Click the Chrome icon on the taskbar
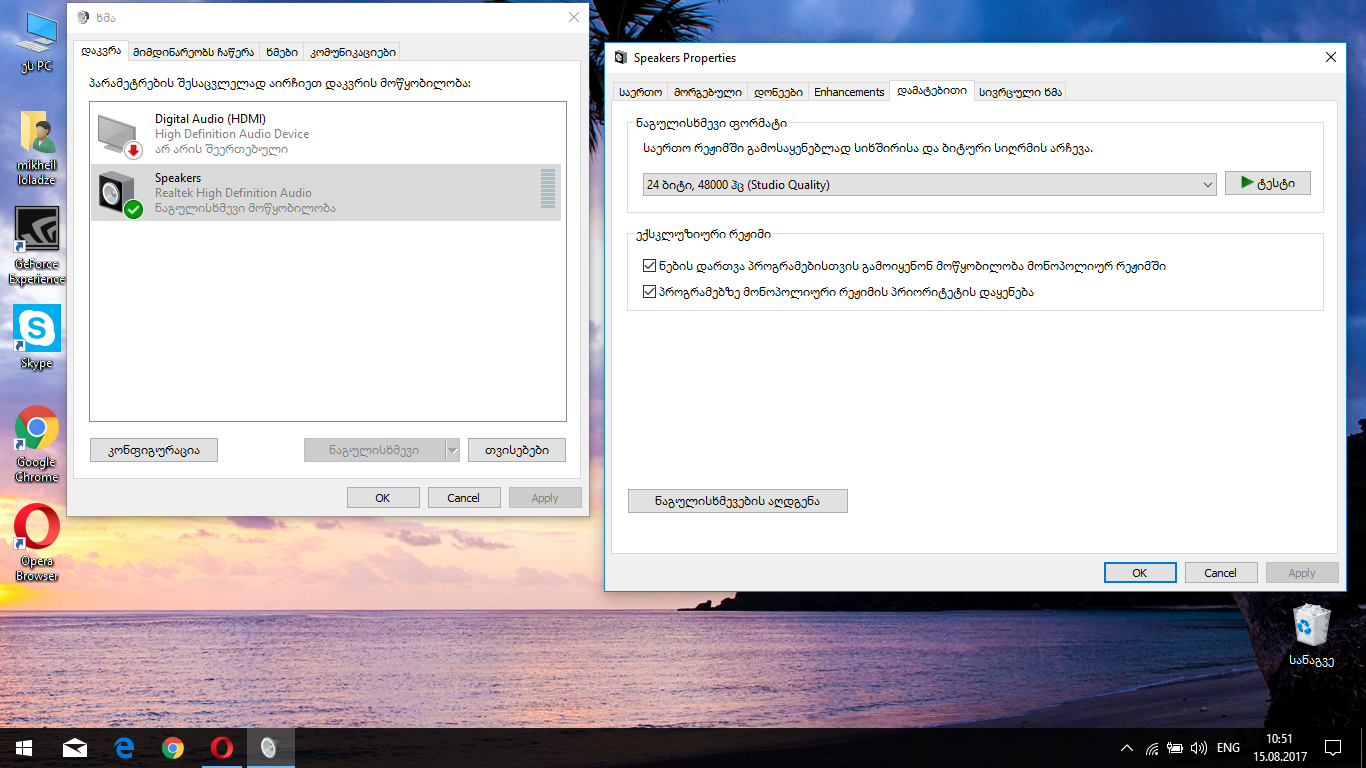This screenshot has height=768, width=1366. (x=173, y=747)
